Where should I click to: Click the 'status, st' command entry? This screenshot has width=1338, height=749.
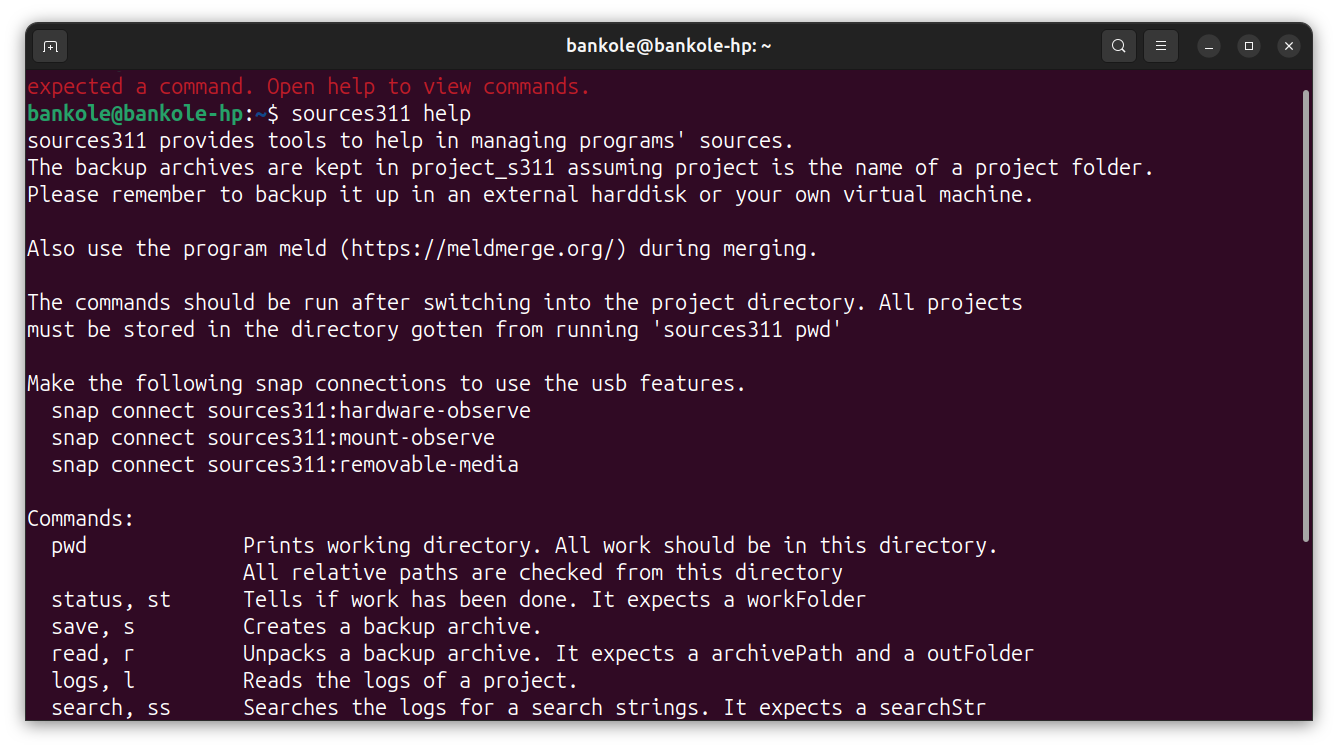point(111,599)
